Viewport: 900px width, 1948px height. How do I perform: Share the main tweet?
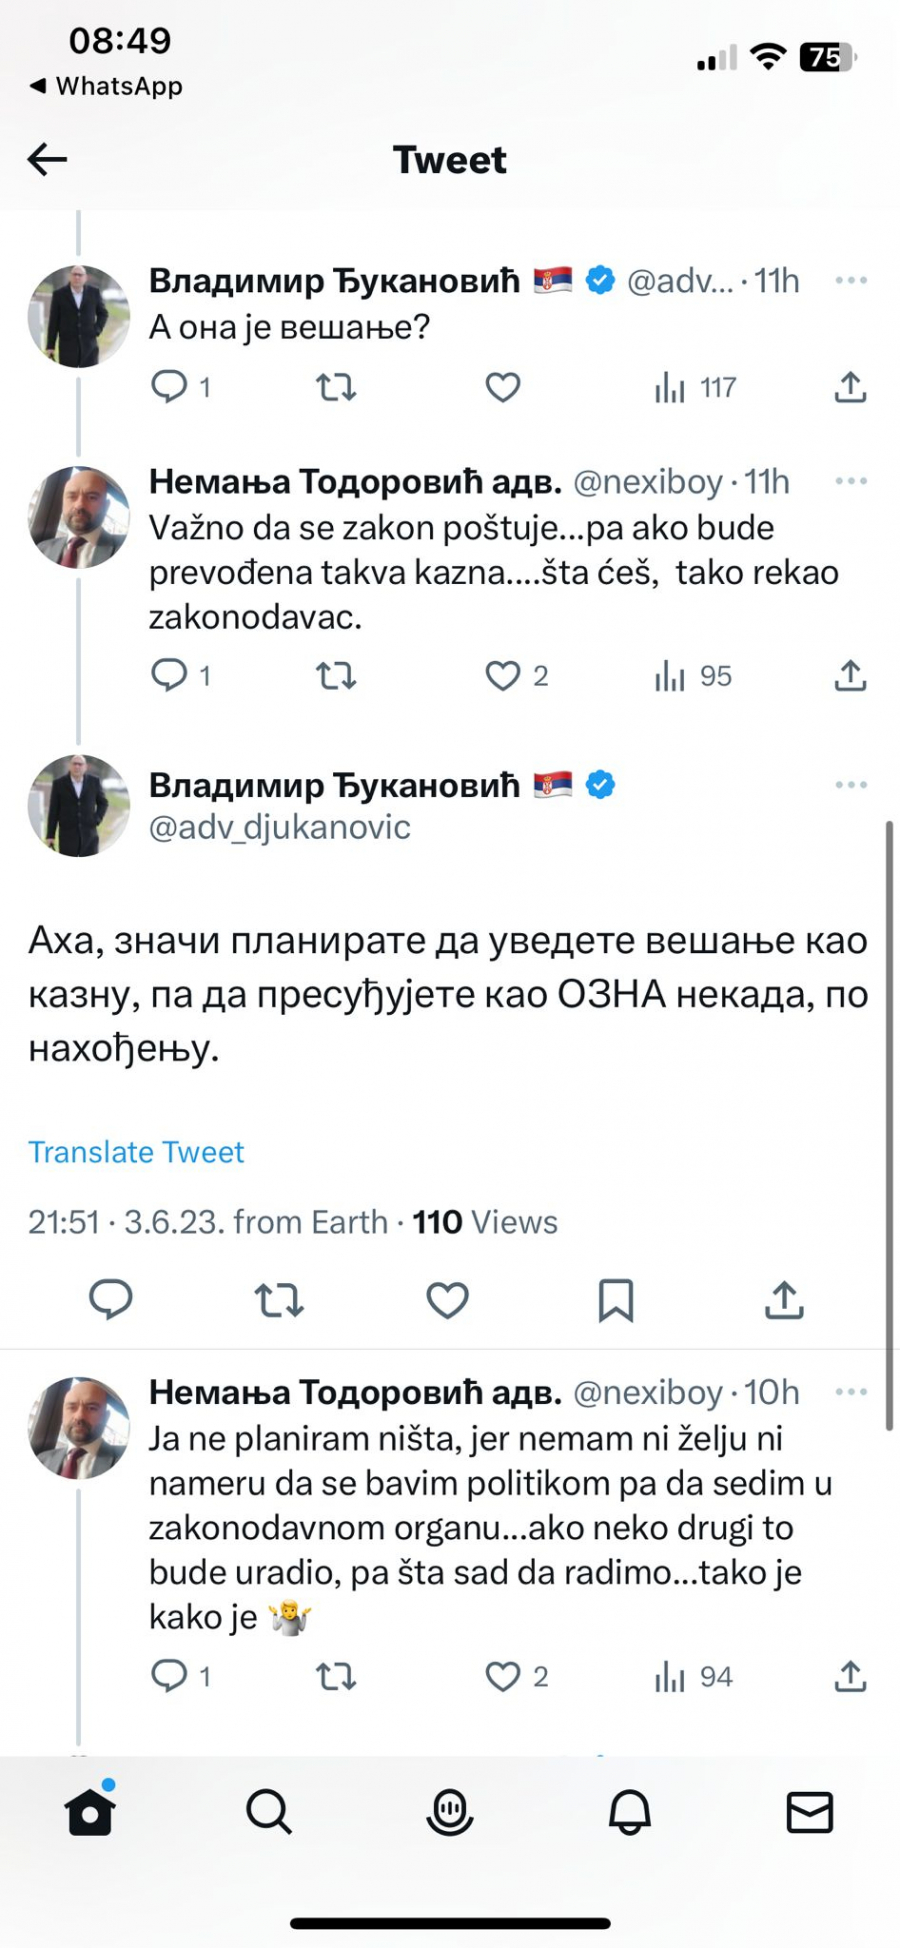point(784,1300)
